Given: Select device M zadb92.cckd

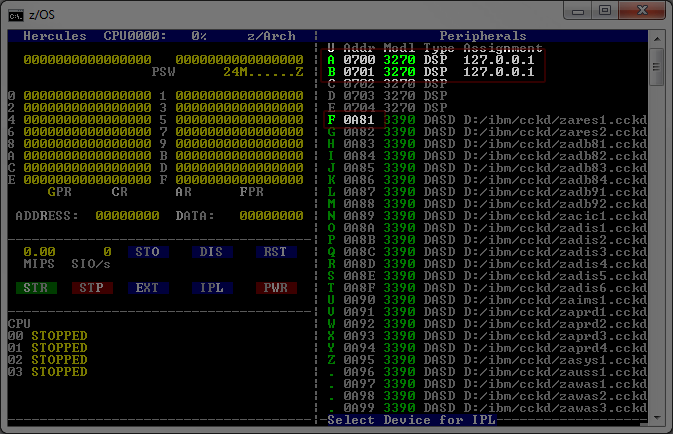Looking at the screenshot, I should (x=487, y=204).
